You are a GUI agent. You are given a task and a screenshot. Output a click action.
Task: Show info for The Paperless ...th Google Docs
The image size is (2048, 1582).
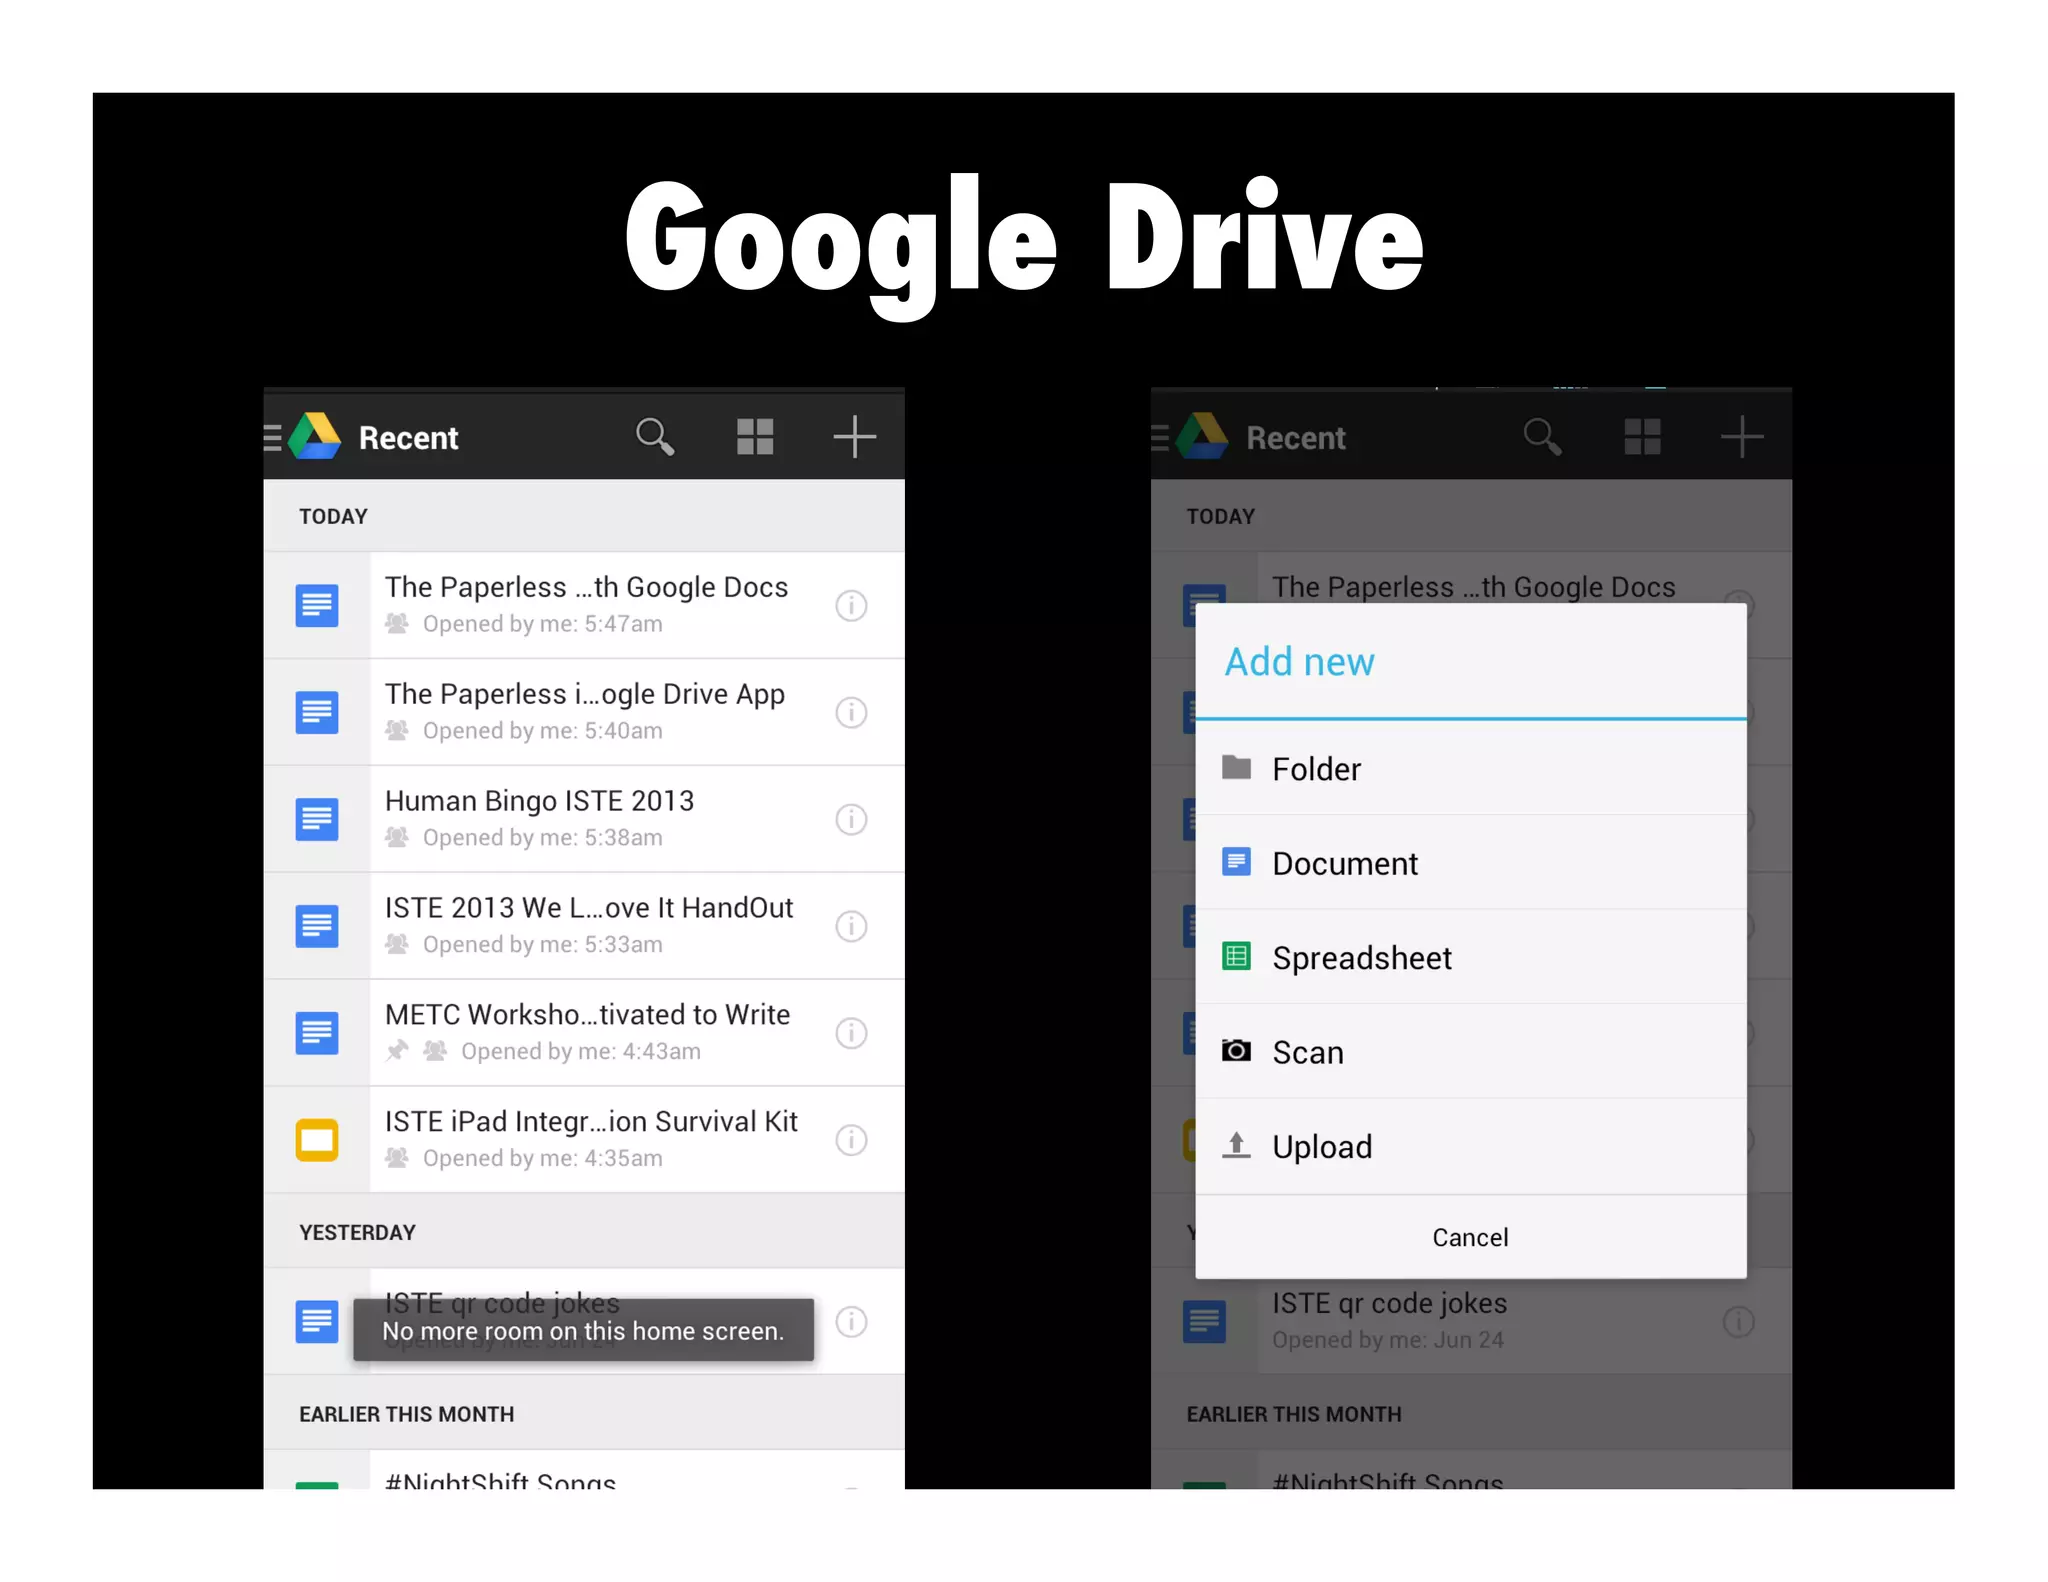pos(851,605)
